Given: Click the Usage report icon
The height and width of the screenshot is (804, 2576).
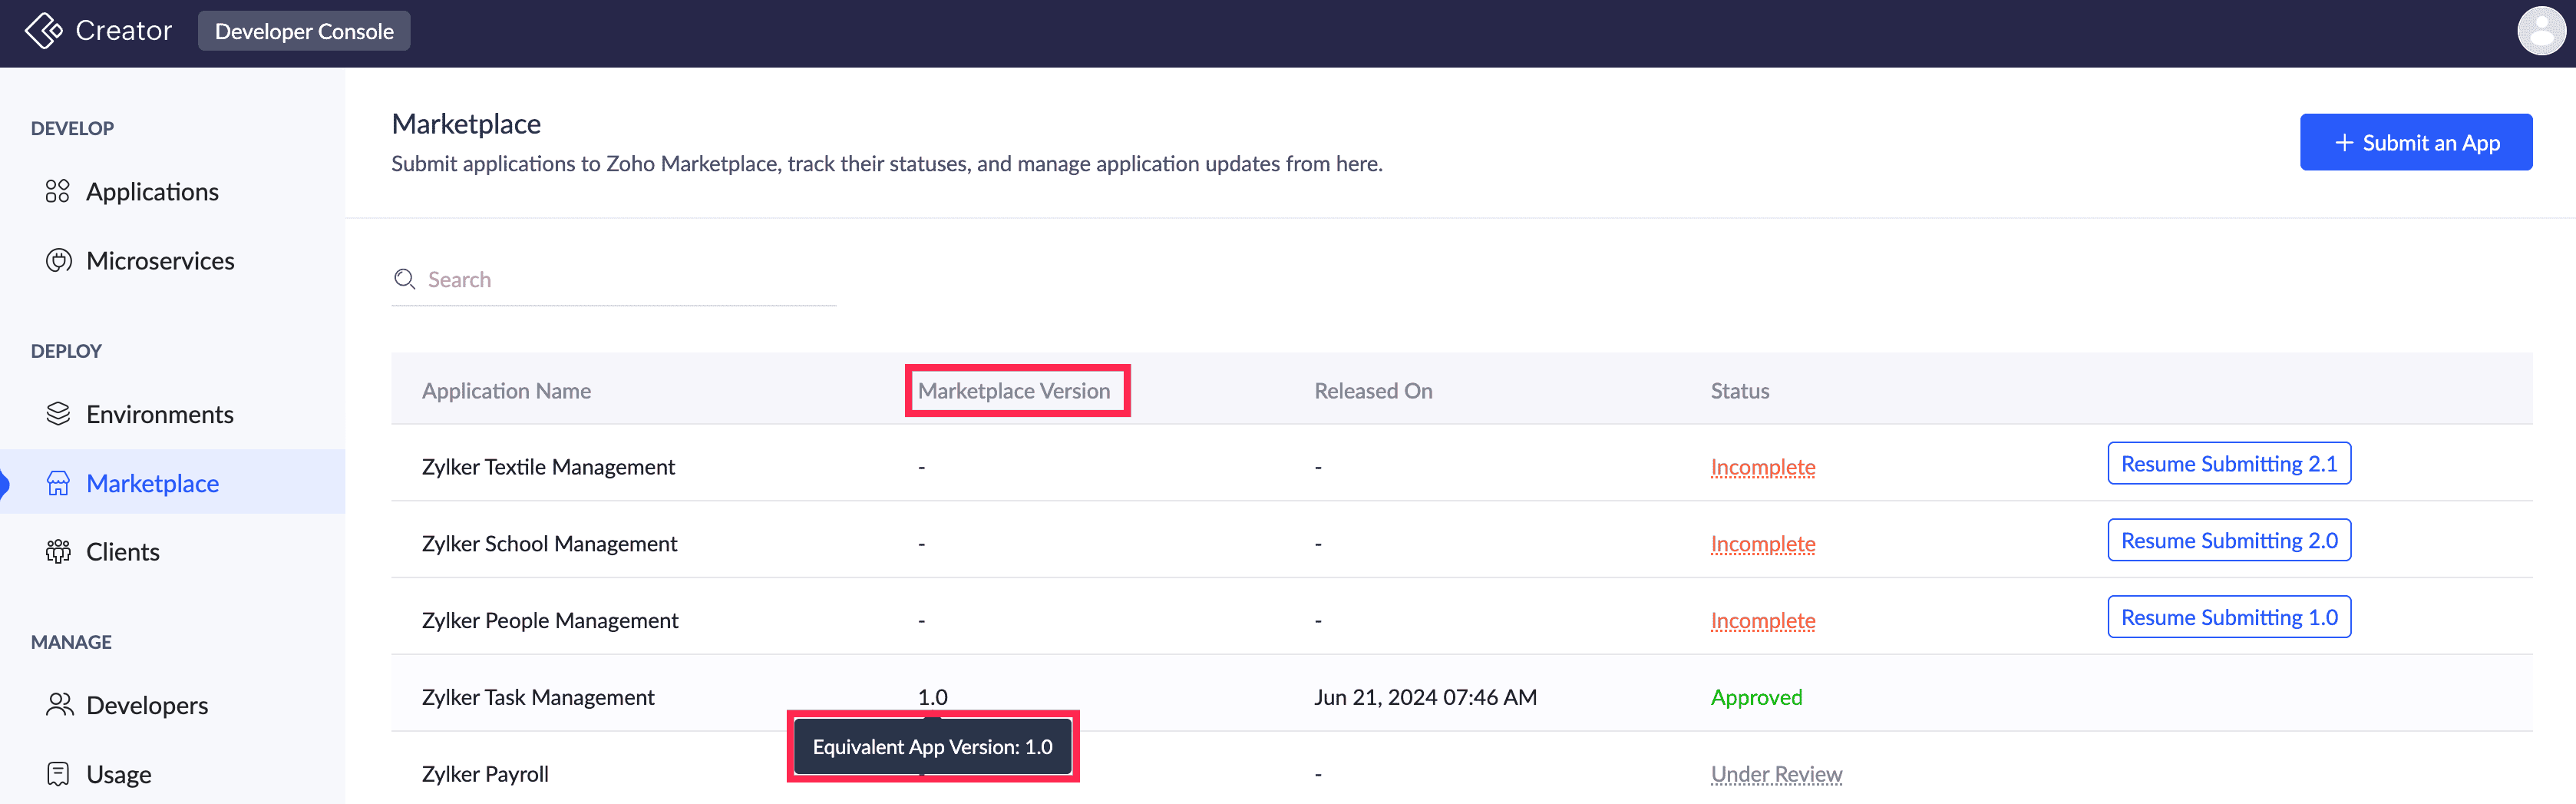Looking at the screenshot, I should [x=58, y=774].
